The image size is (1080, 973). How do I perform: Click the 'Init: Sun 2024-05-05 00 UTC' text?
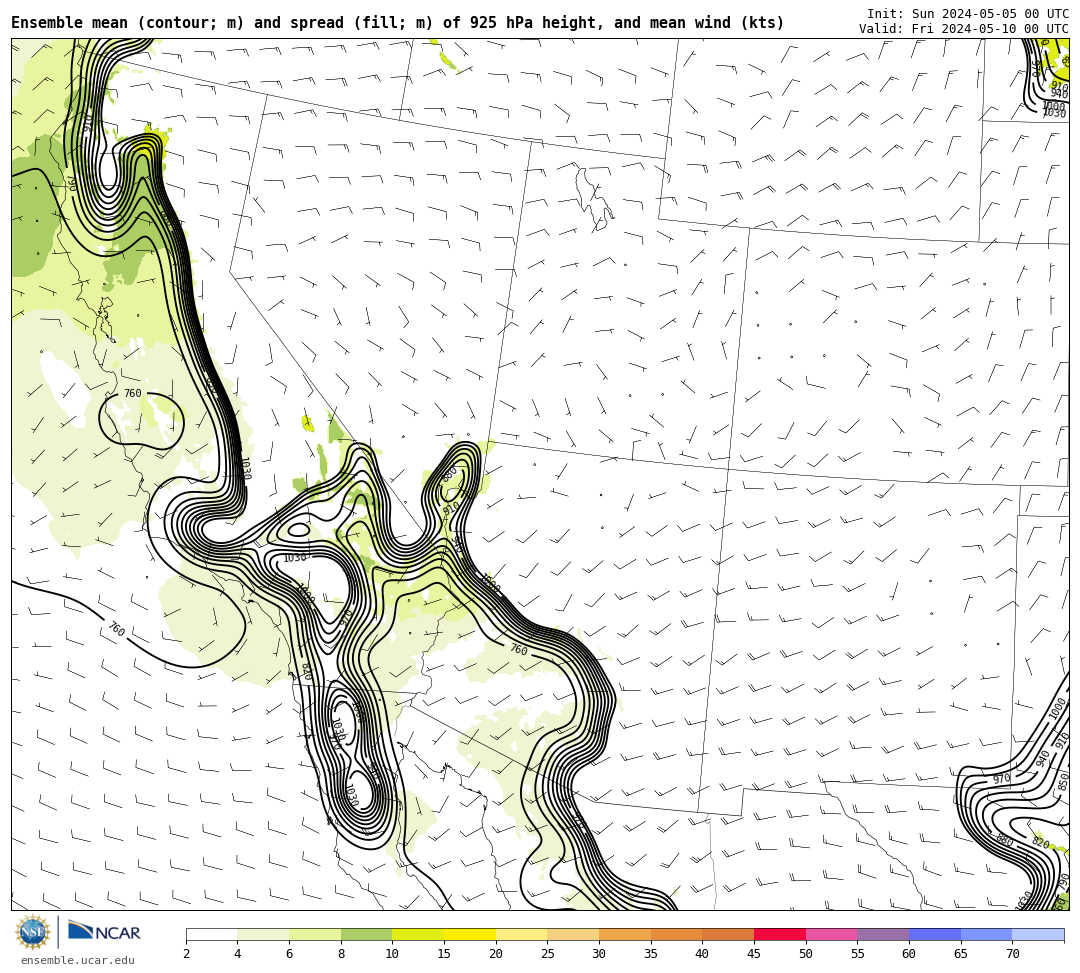[968, 14]
